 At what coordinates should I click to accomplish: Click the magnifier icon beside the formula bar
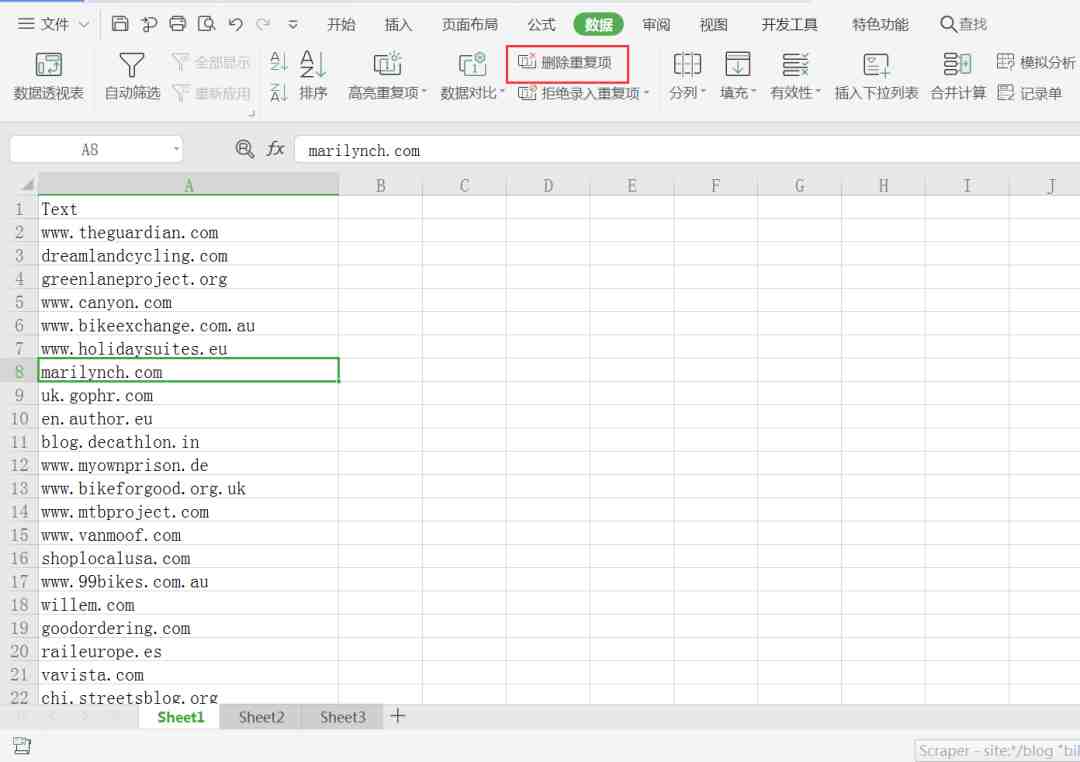point(245,149)
